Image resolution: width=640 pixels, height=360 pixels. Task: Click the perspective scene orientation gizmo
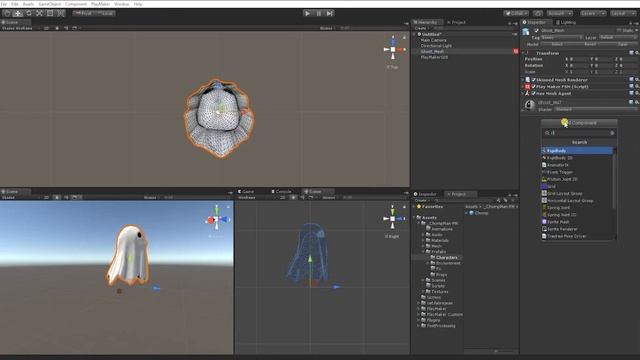pos(217,220)
